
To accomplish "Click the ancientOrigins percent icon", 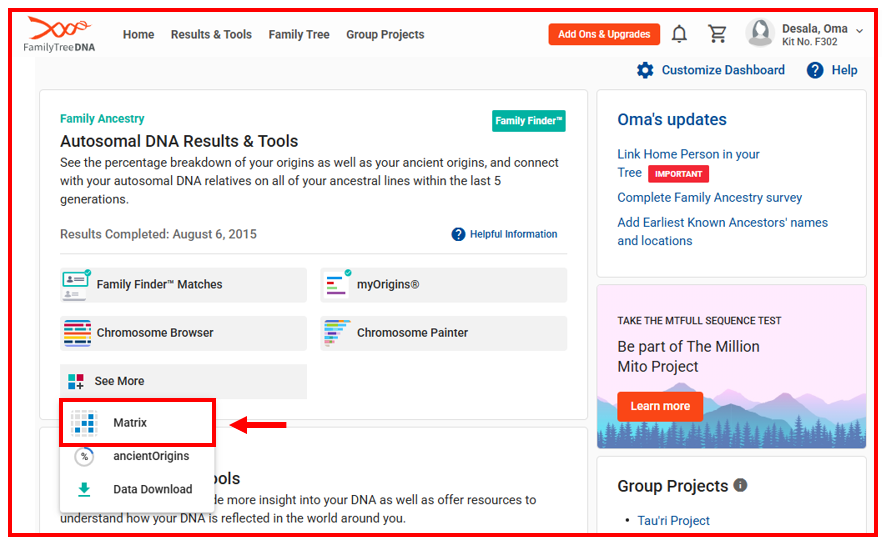I will click(x=84, y=456).
